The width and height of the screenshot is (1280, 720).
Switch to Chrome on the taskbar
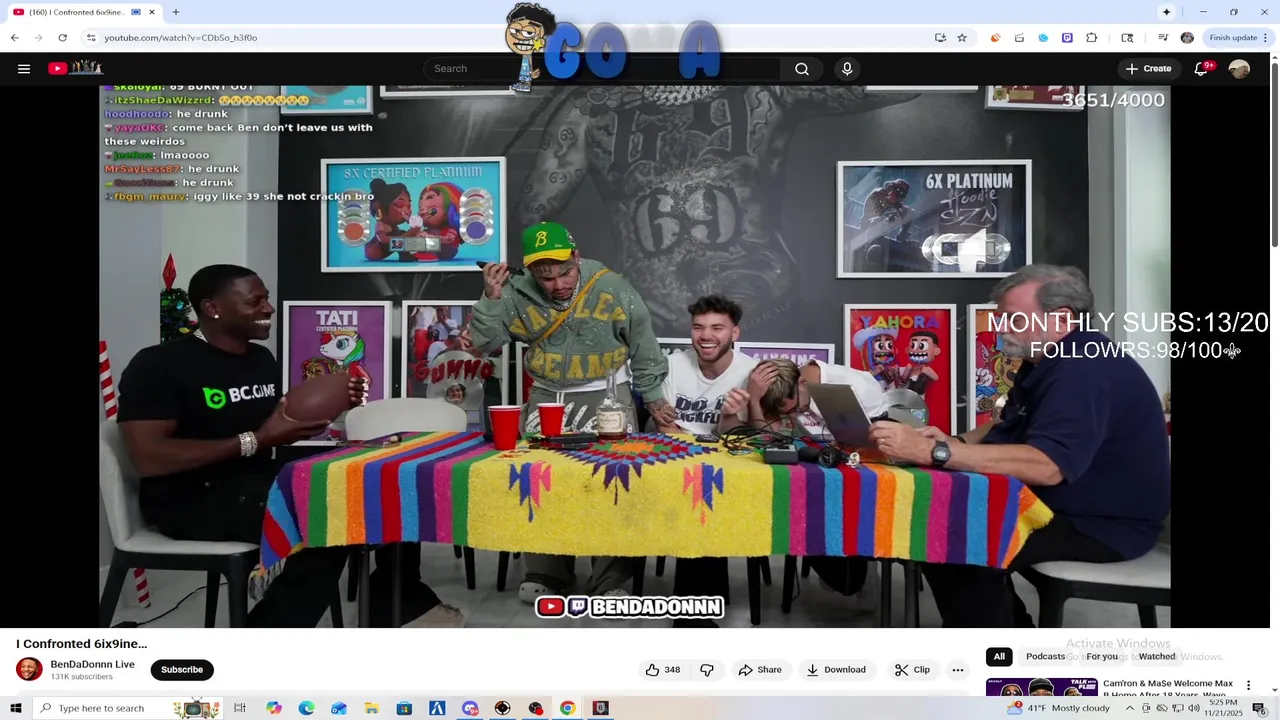(567, 708)
